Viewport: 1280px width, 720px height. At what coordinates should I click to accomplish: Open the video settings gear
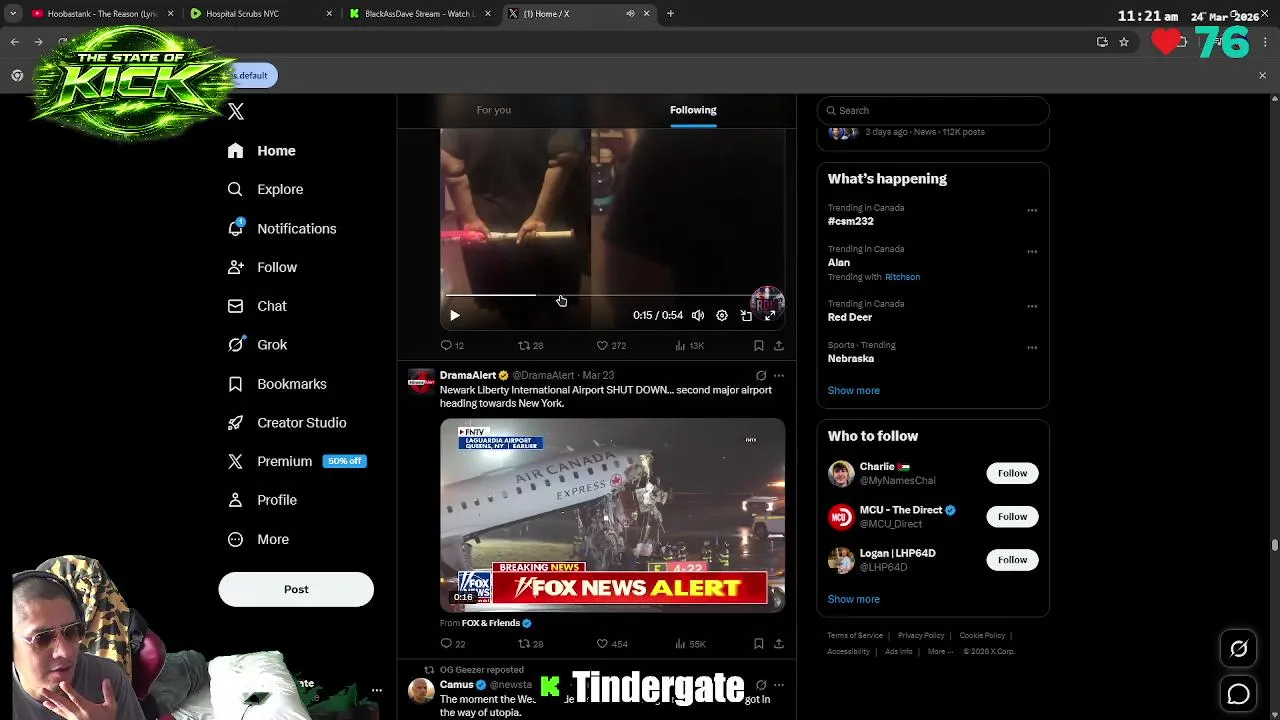[722, 315]
